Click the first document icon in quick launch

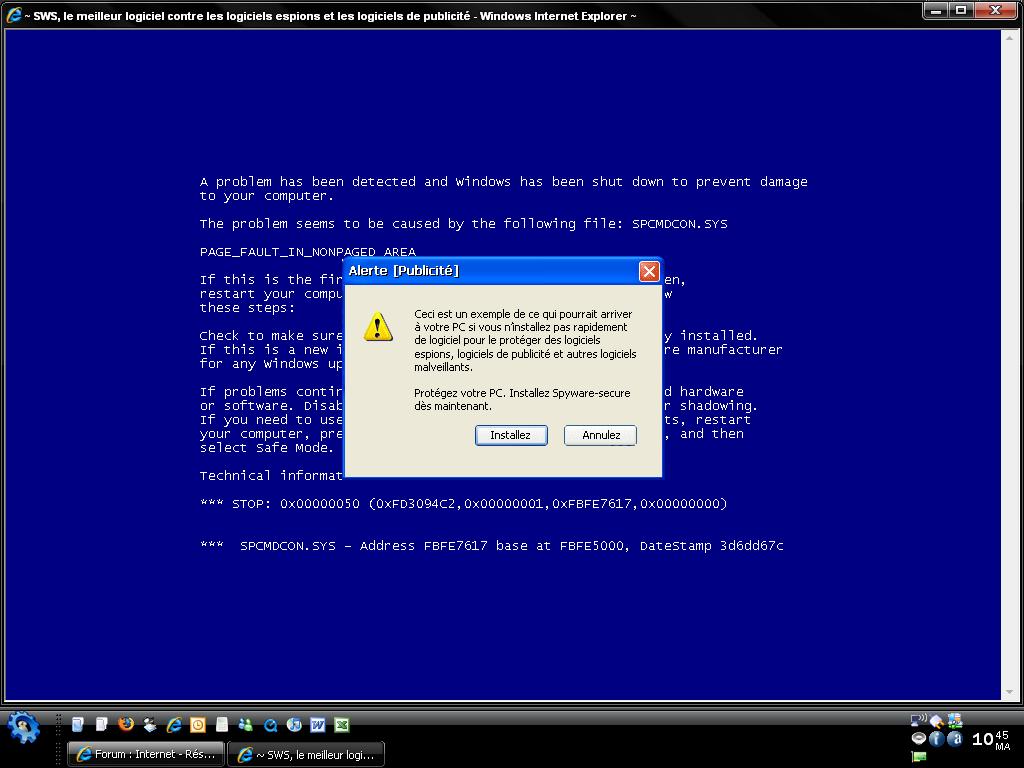point(78,724)
